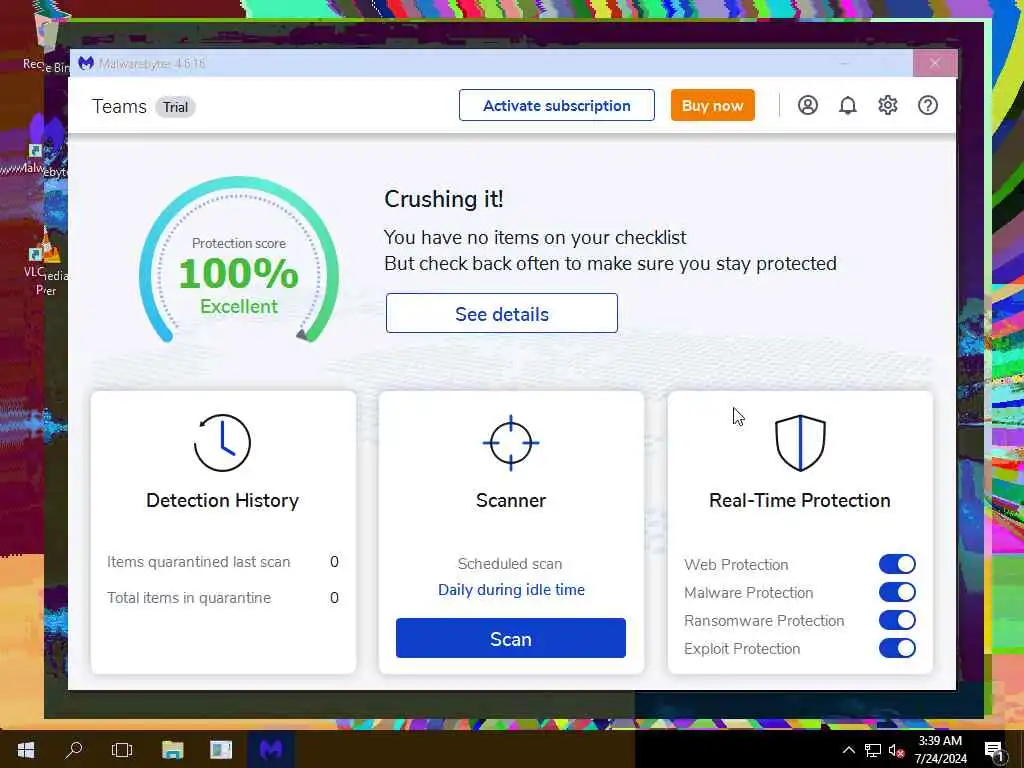The height and width of the screenshot is (768, 1024).
Task: Open the taskbar clock showing 3:39 AM
Action: tap(940, 750)
